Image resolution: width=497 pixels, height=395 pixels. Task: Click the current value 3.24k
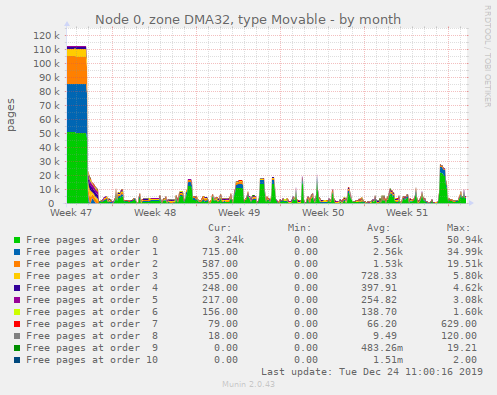coord(229,240)
